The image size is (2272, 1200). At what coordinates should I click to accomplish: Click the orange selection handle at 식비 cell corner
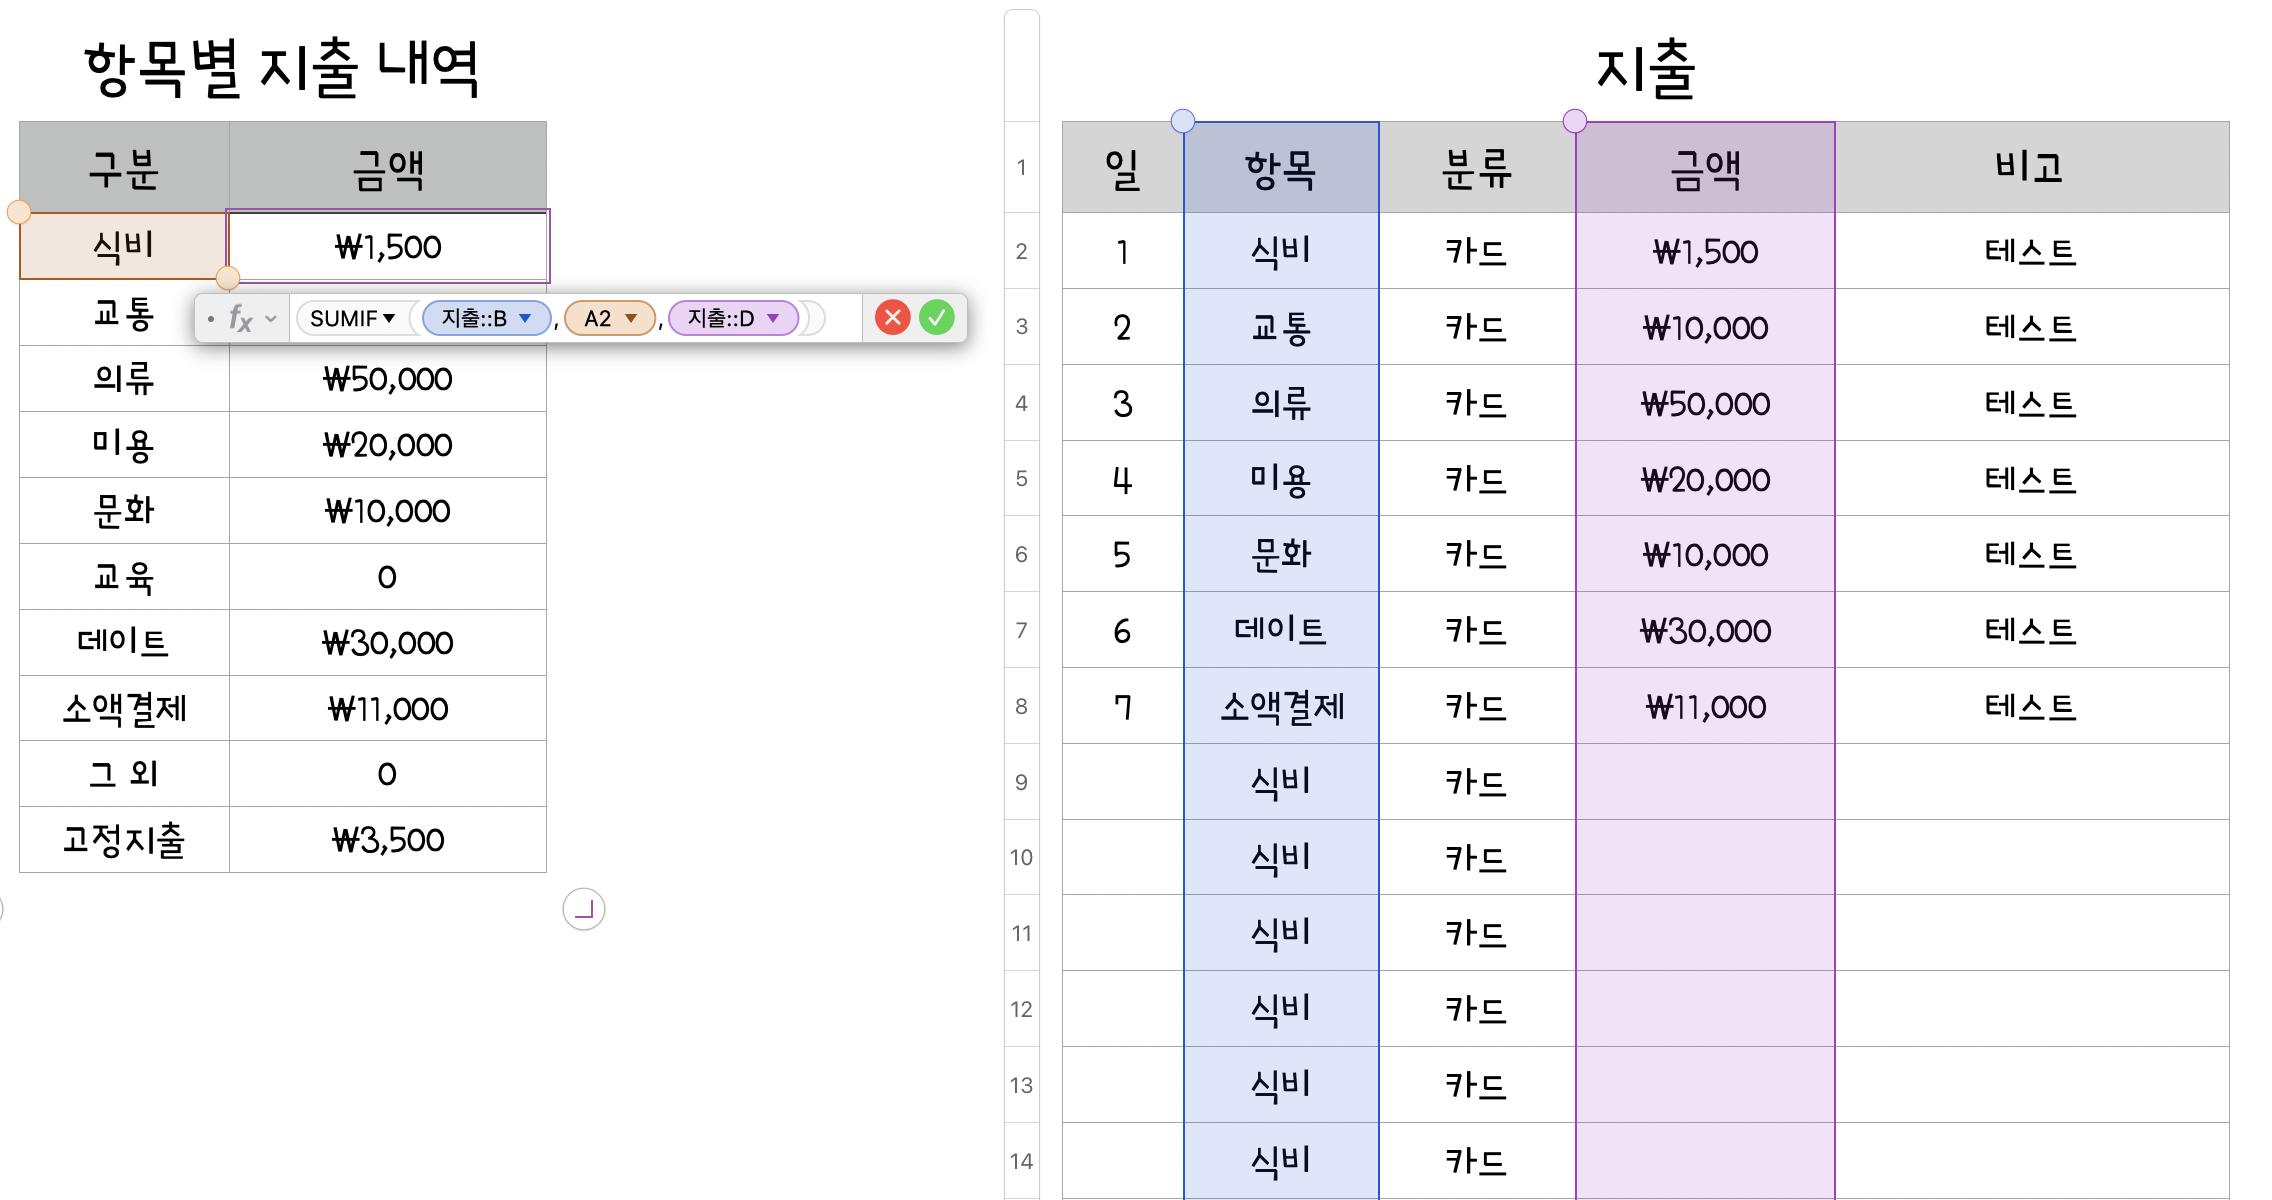pos(228,277)
